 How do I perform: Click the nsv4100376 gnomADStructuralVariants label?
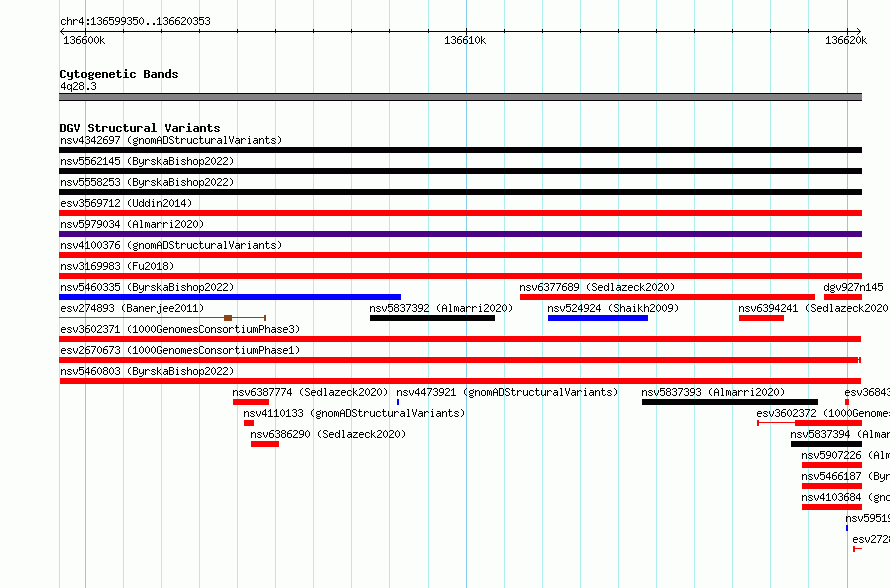click(x=171, y=245)
